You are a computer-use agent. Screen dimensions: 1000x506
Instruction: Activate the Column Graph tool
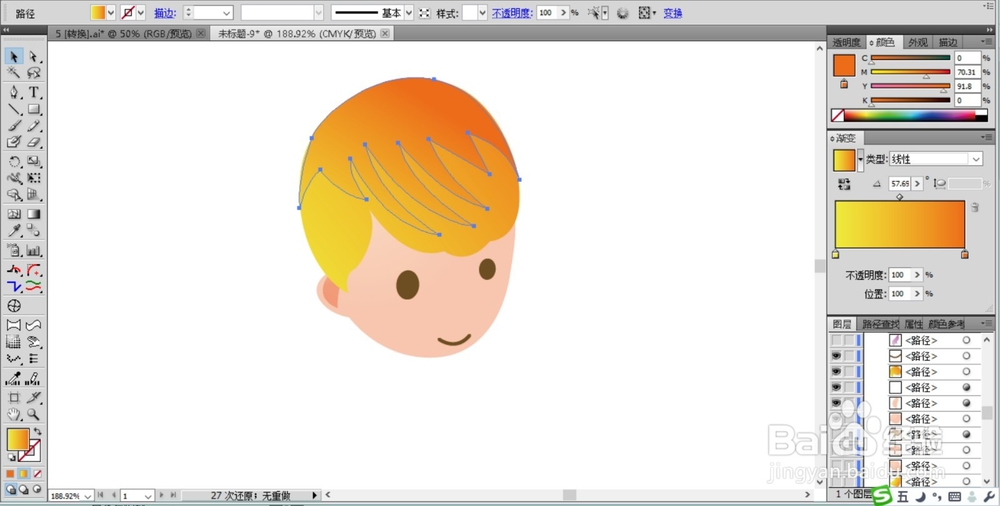pos(33,251)
